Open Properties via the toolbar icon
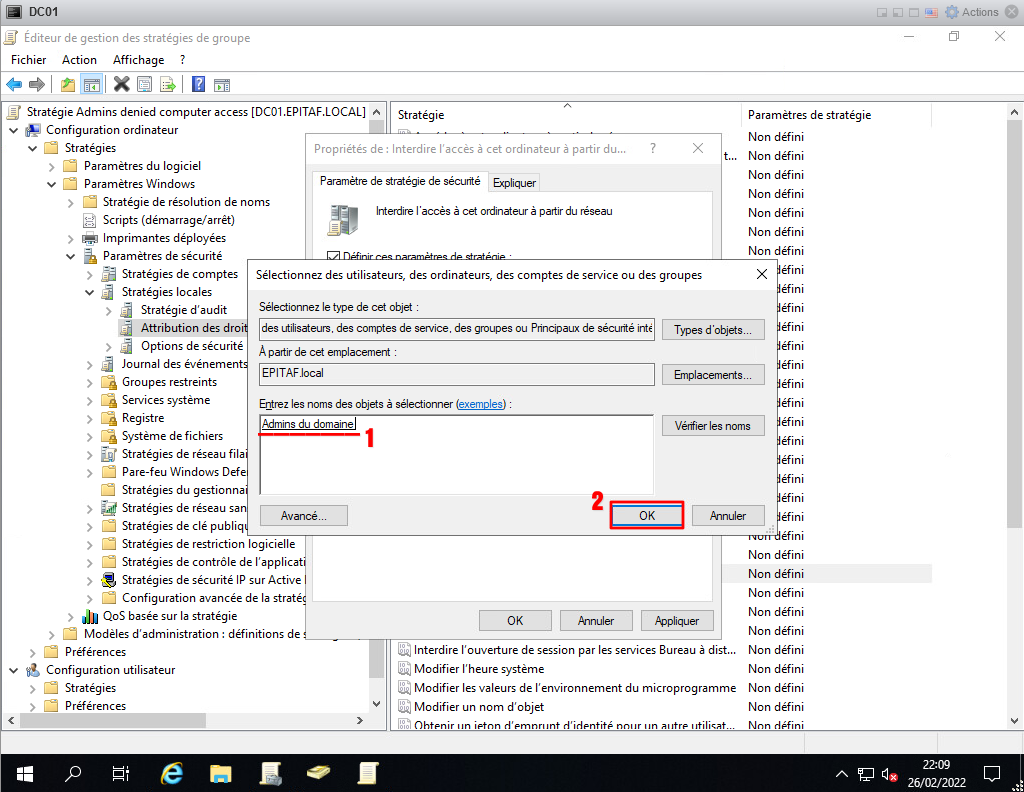The width and height of the screenshot is (1024, 792). [145, 84]
